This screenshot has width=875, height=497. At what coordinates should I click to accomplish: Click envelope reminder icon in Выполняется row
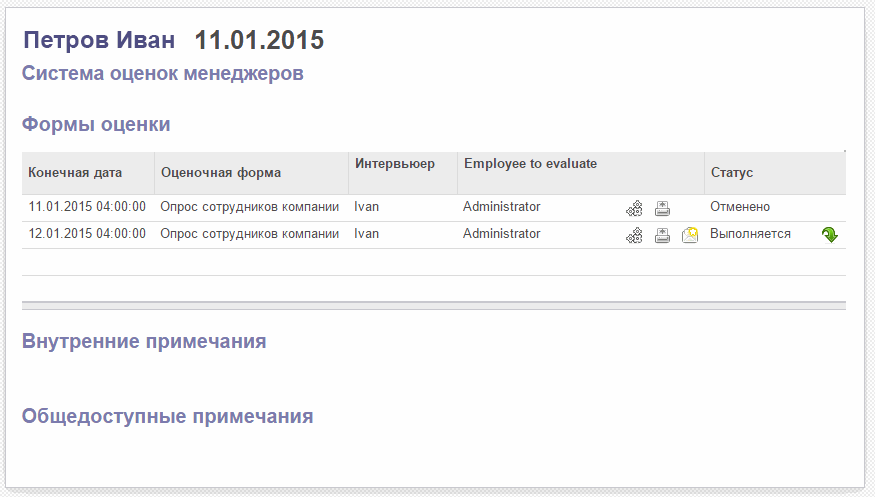pos(690,235)
